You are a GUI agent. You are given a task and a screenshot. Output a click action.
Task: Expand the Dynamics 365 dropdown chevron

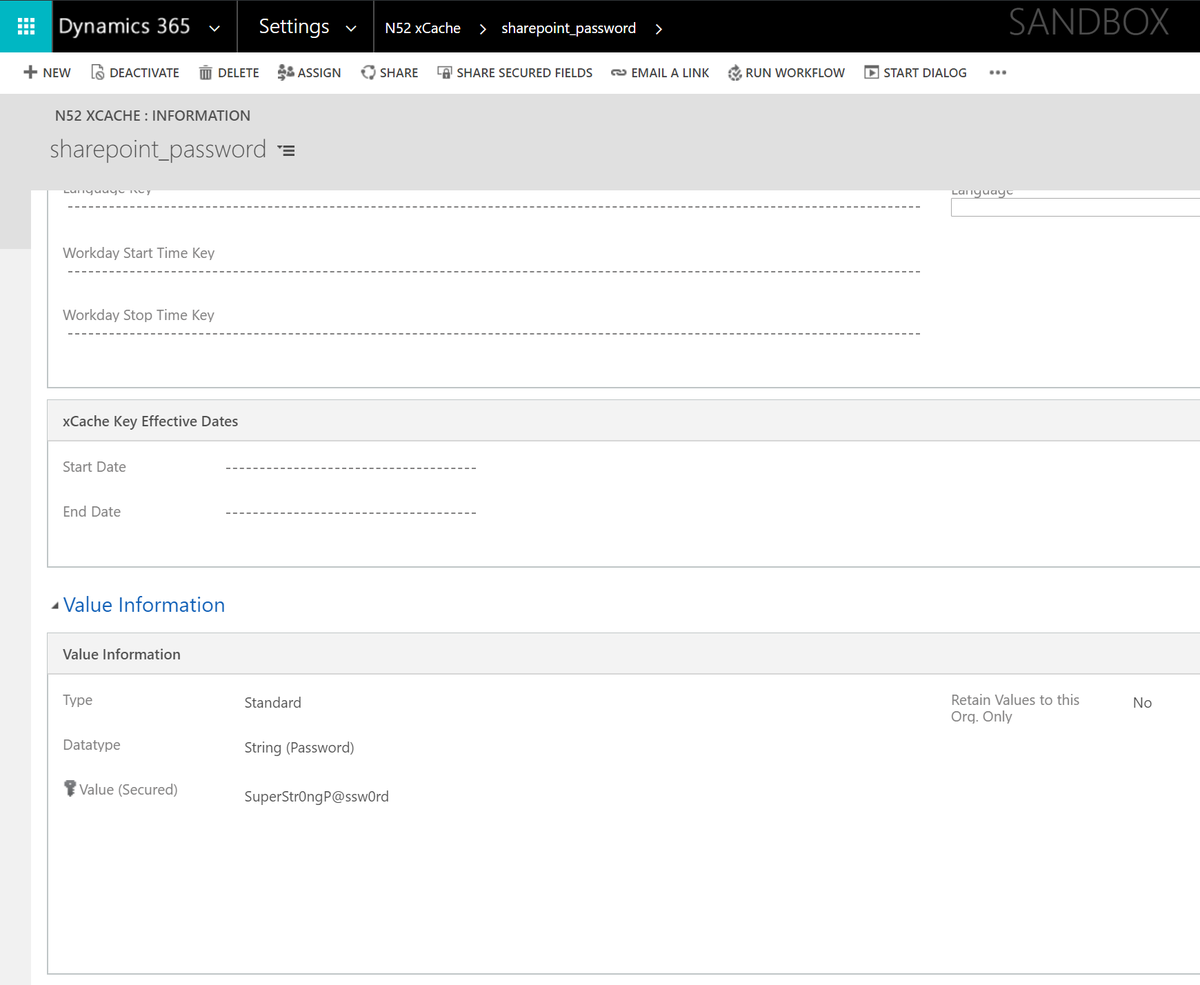214,29
